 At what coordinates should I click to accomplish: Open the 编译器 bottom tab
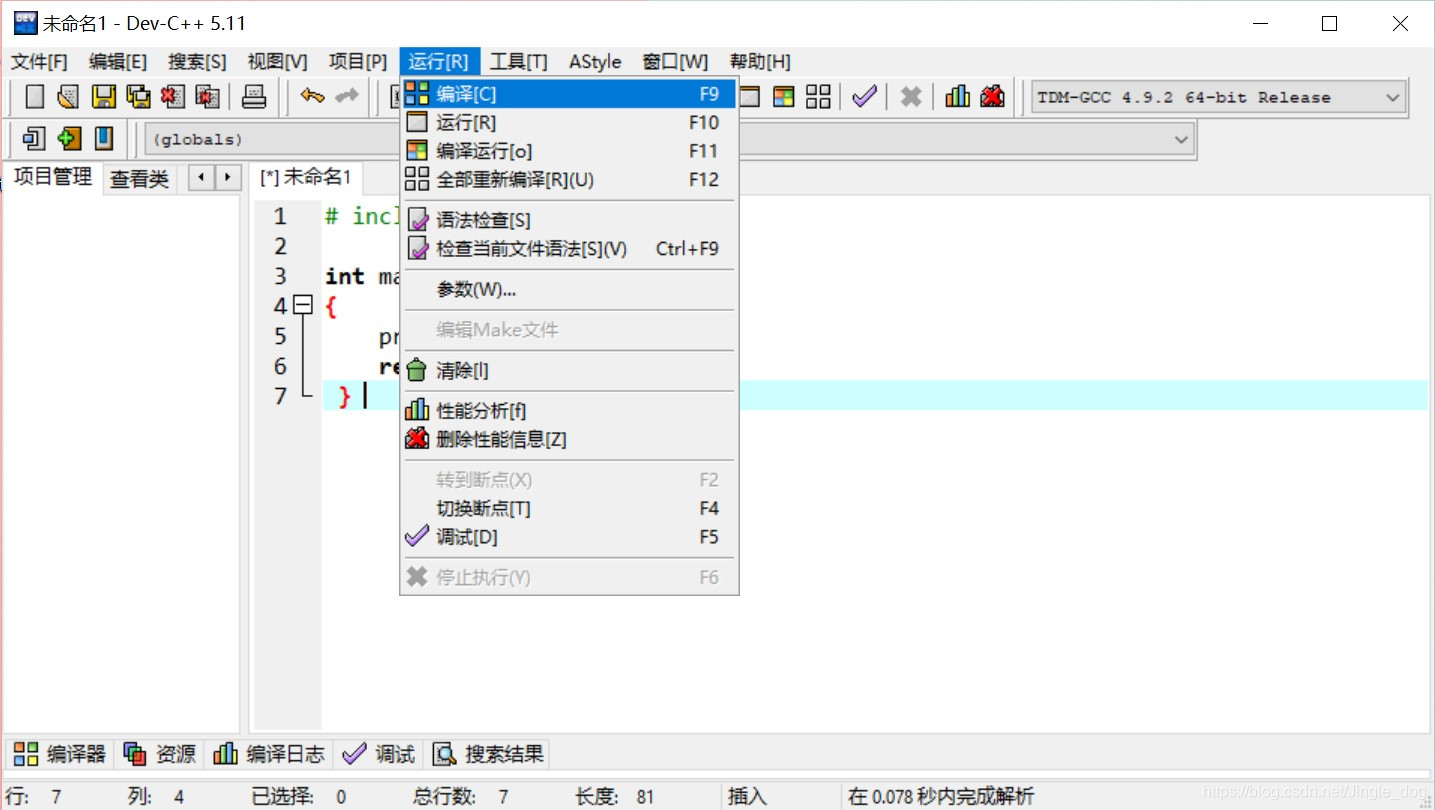60,754
